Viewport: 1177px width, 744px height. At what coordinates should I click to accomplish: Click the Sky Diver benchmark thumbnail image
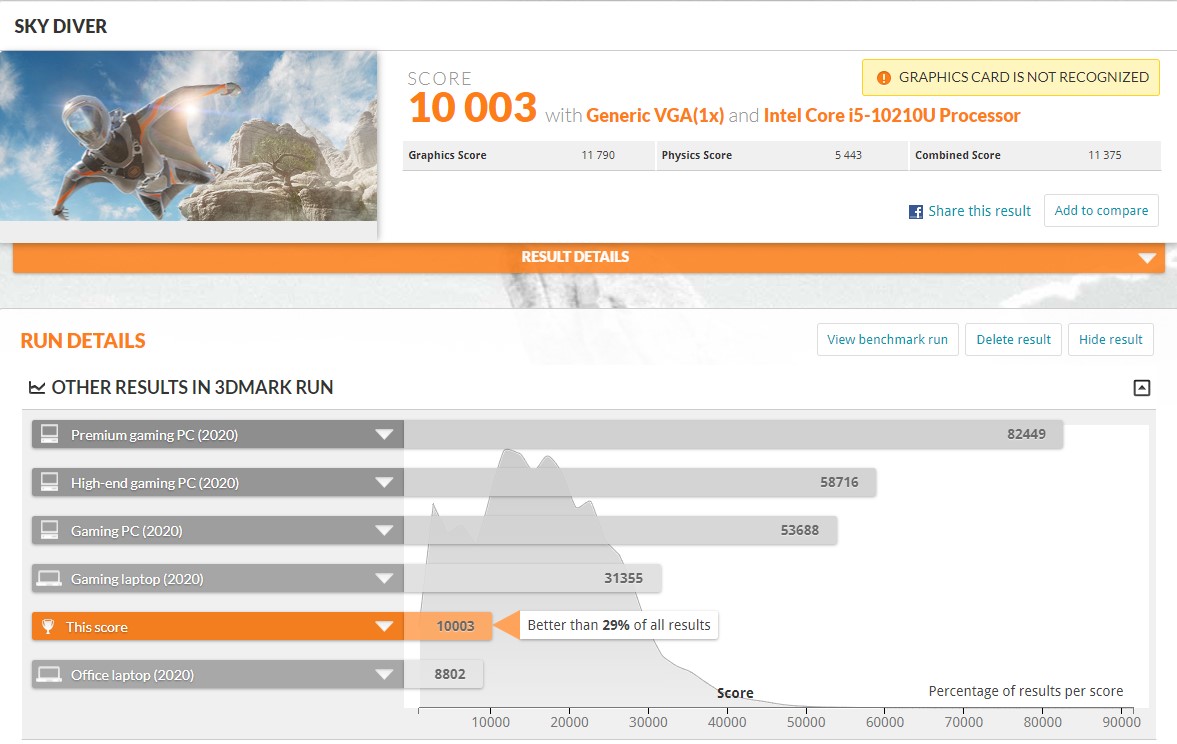(x=188, y=136)
